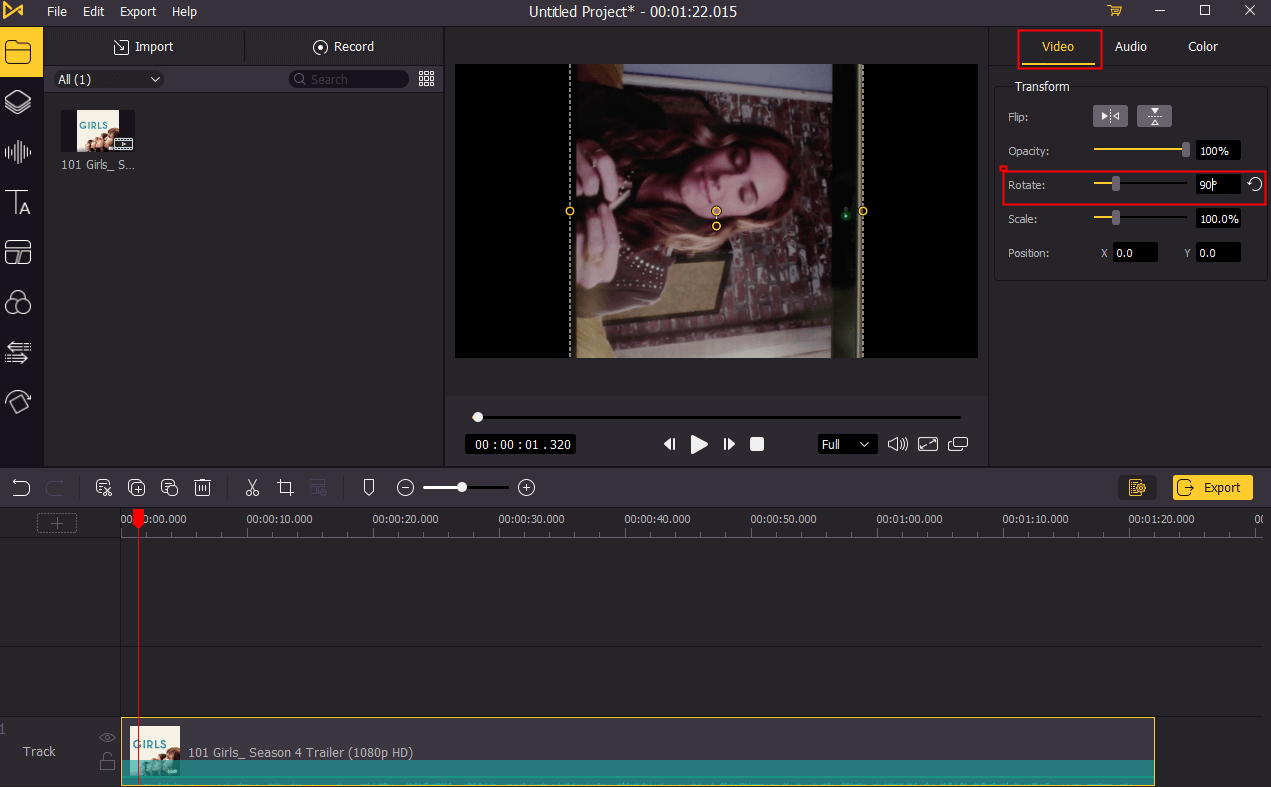Open the Audio library panel in the sidebar

(x=19, y=152)
